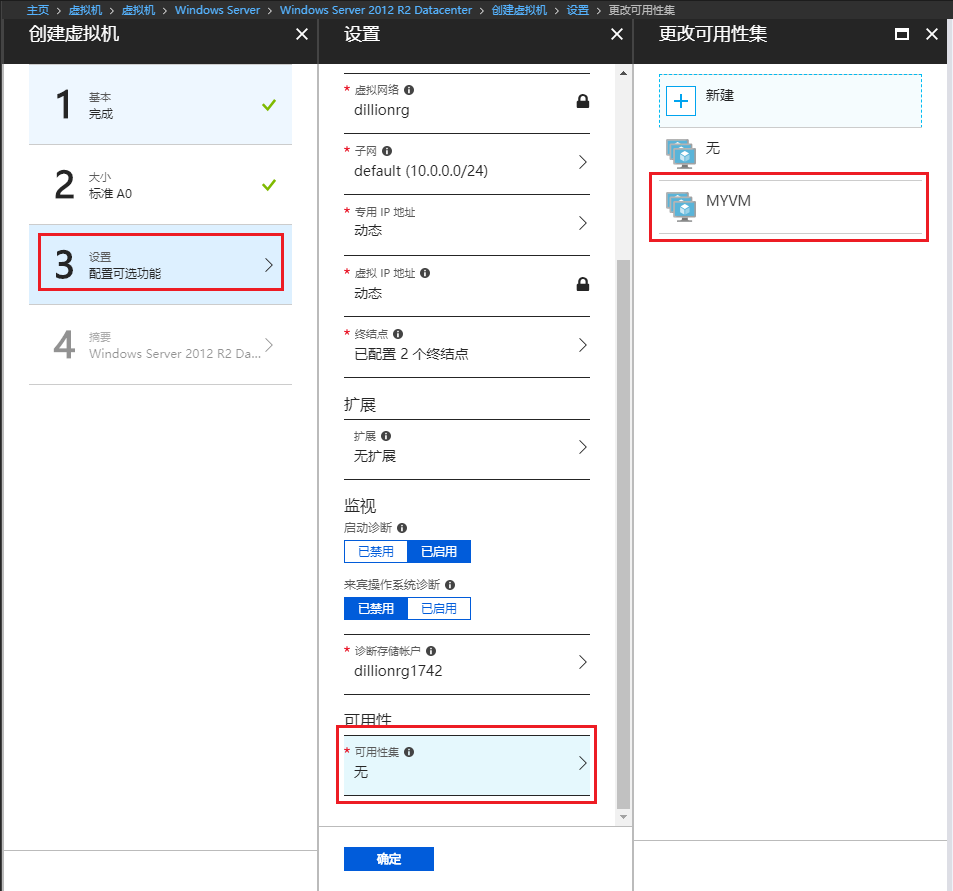Open step 3 设置 配置可选功能
The width and height of the screenshot is (953, 891).
point(160,265)
